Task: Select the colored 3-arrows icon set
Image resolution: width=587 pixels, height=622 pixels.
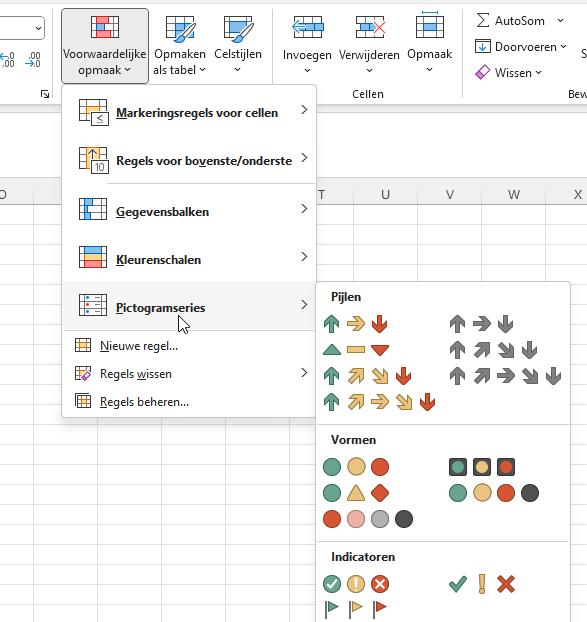Action: [355, 324]
